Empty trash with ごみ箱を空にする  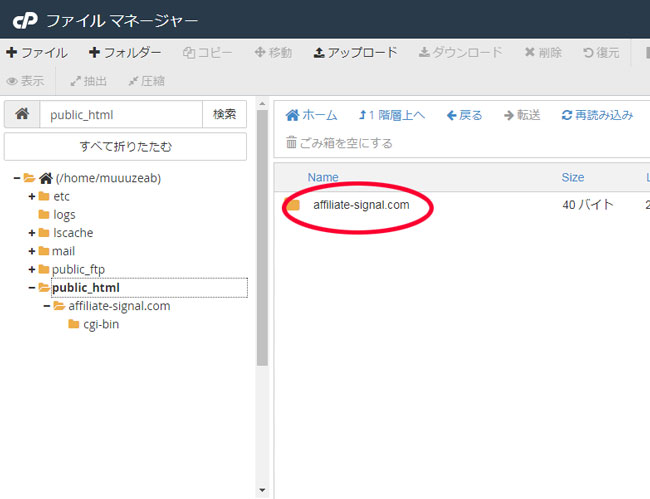339,143
